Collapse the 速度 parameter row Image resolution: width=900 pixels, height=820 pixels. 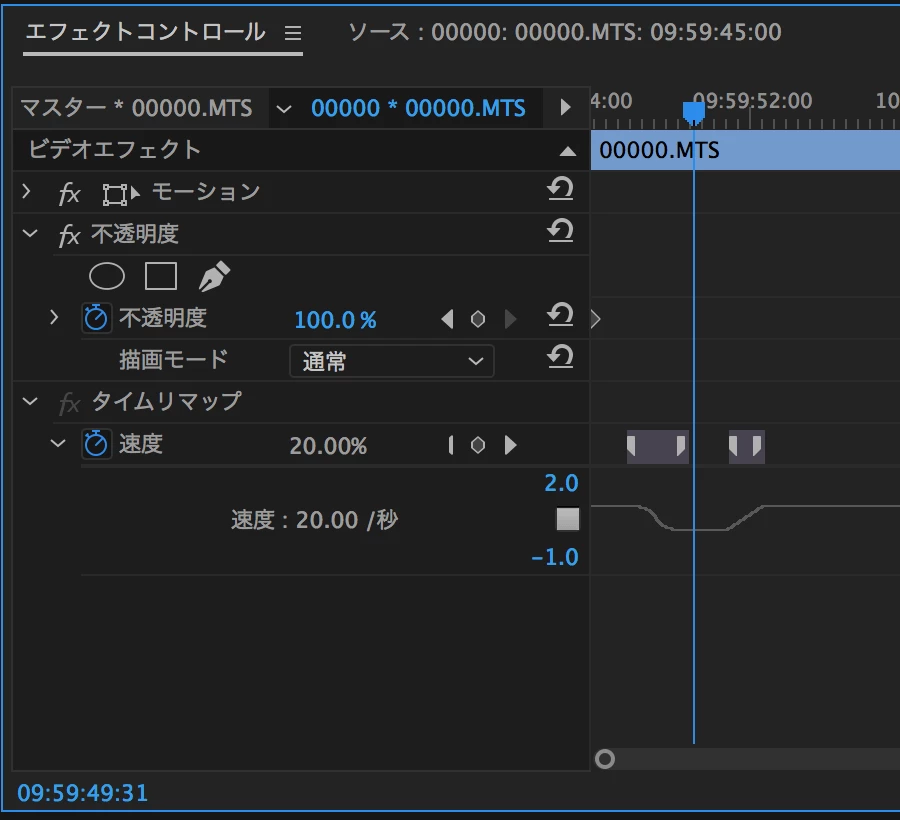58,443
